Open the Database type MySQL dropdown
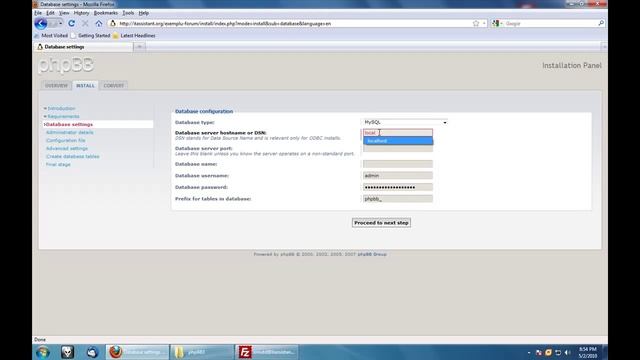 (x=404, y=122)
